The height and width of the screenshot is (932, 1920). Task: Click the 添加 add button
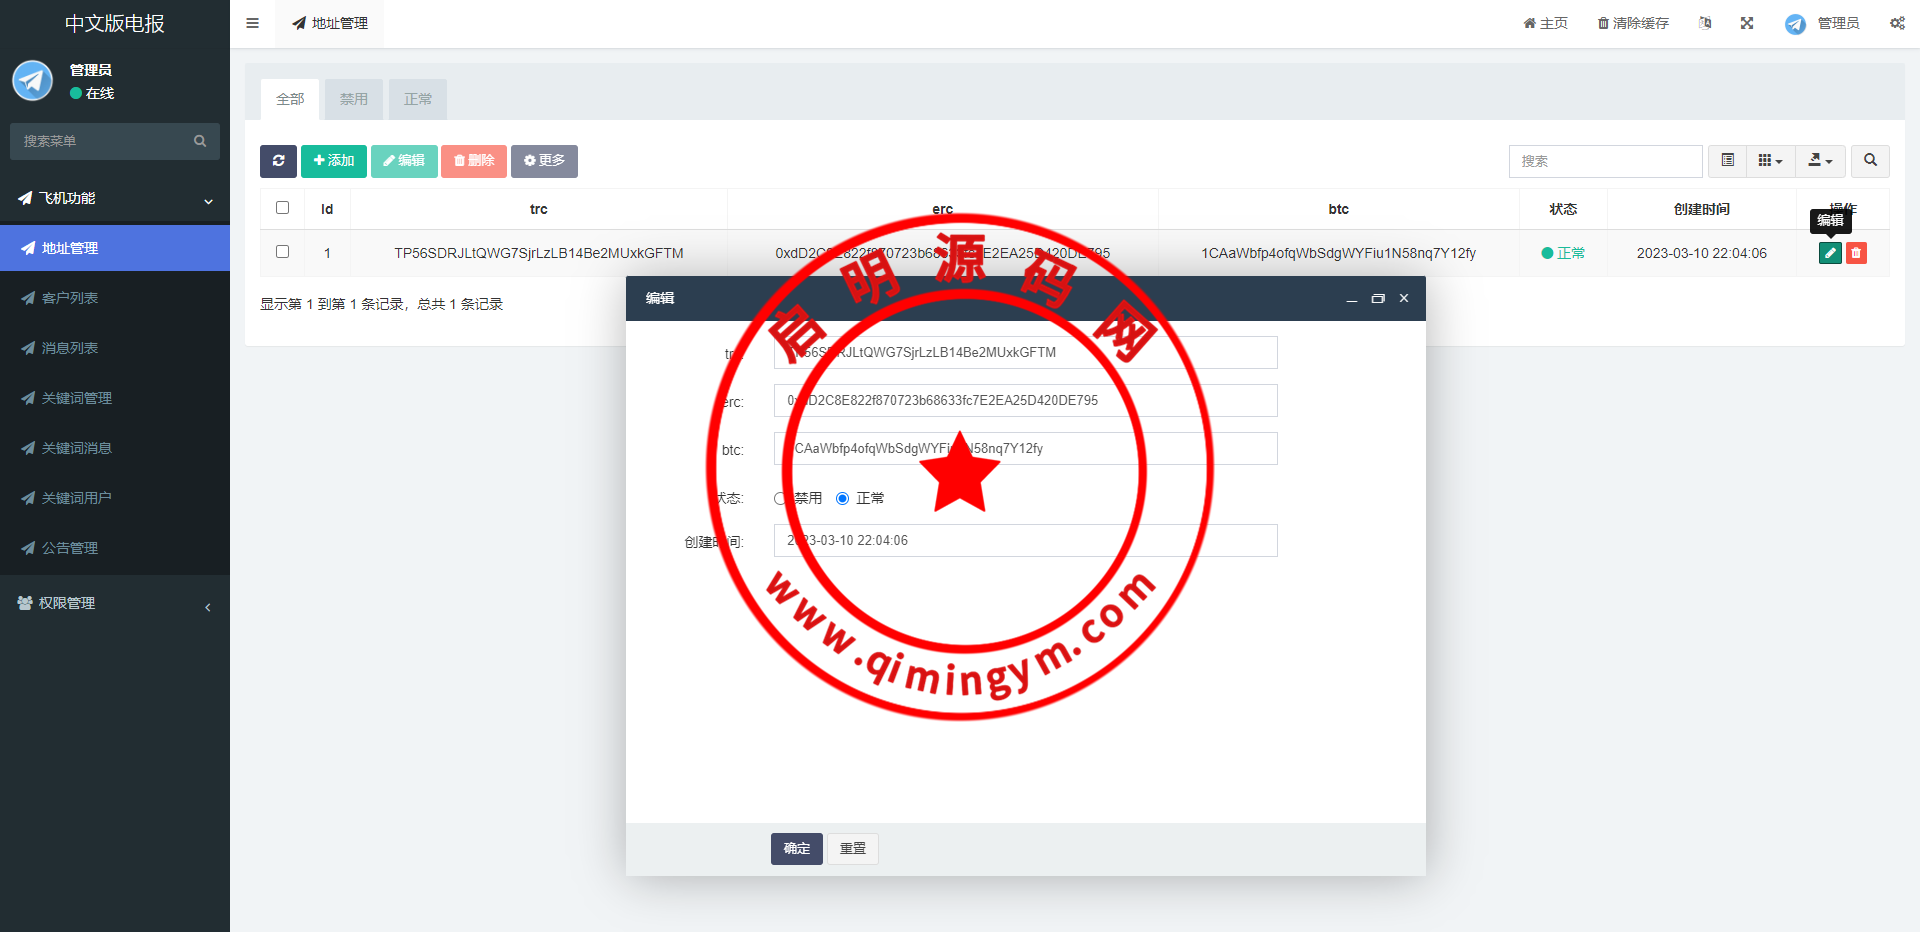point(334,161)
